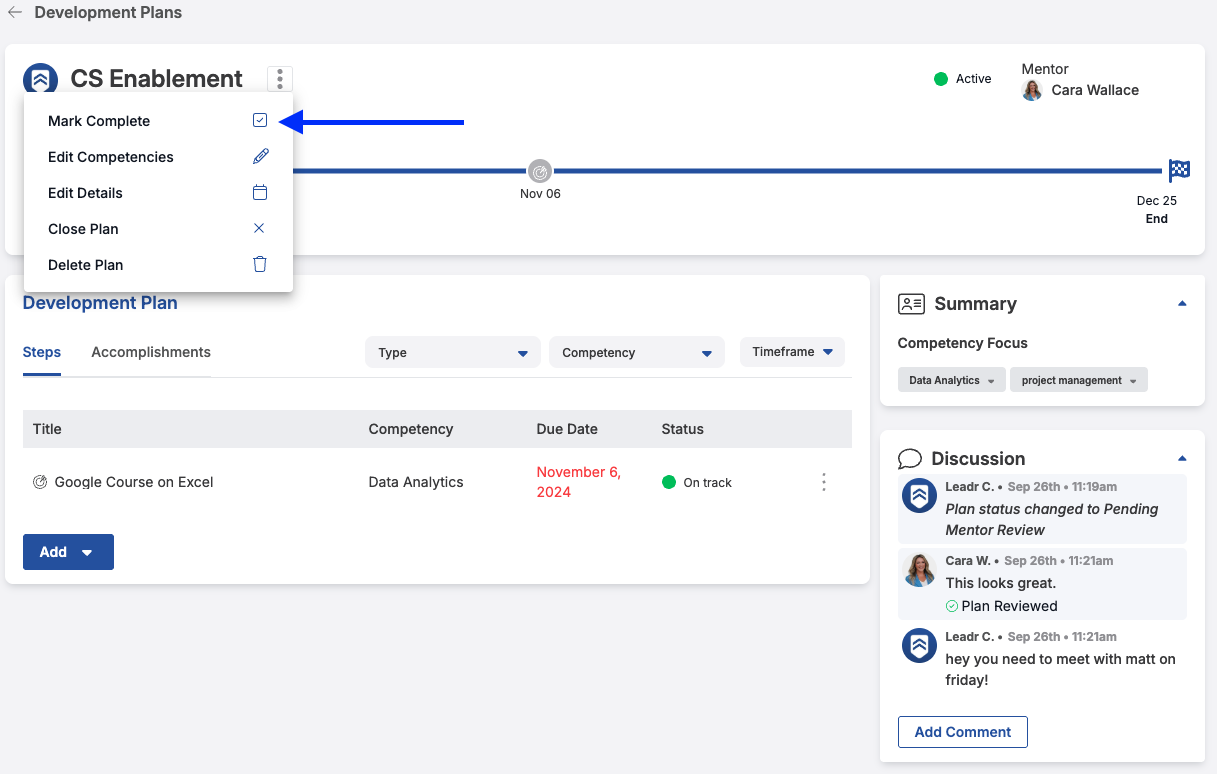The image size is (1217, 774).
Task: Click the Nov 06 timeline milestone marker
Action: click(x=540, y=171)
